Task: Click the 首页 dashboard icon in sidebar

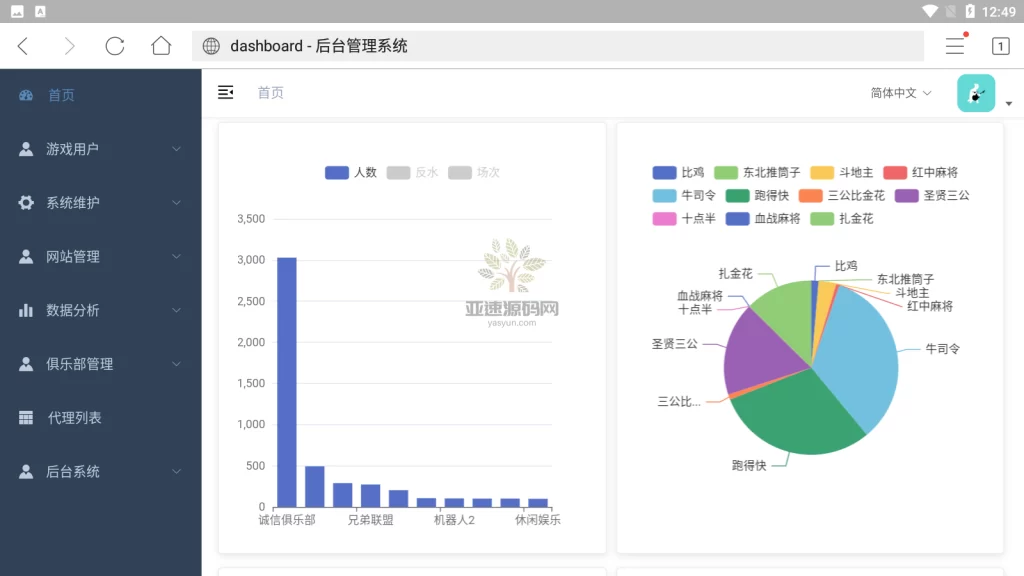Action: (x=24, y=95)
